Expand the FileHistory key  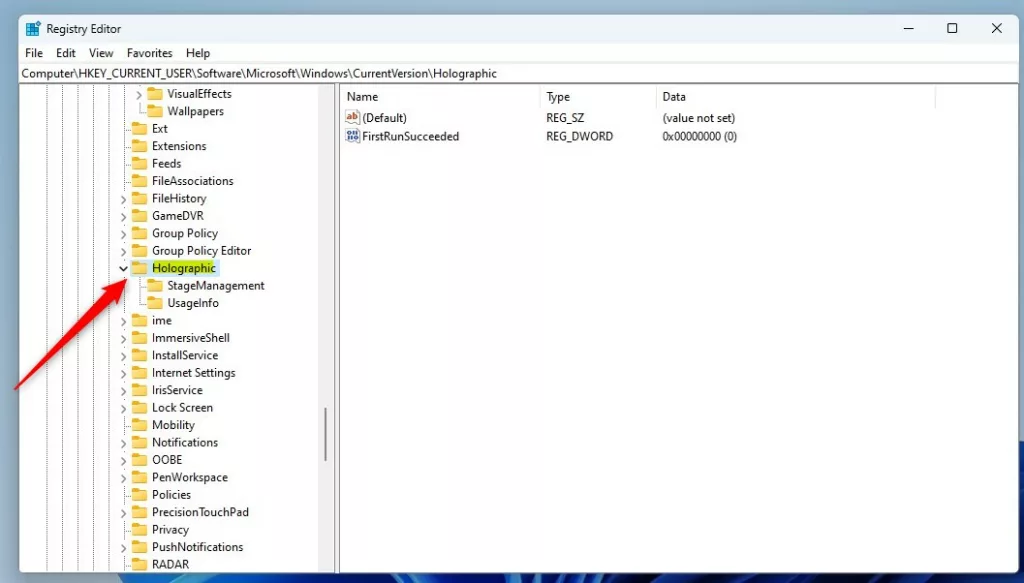(x=123, y=199)
